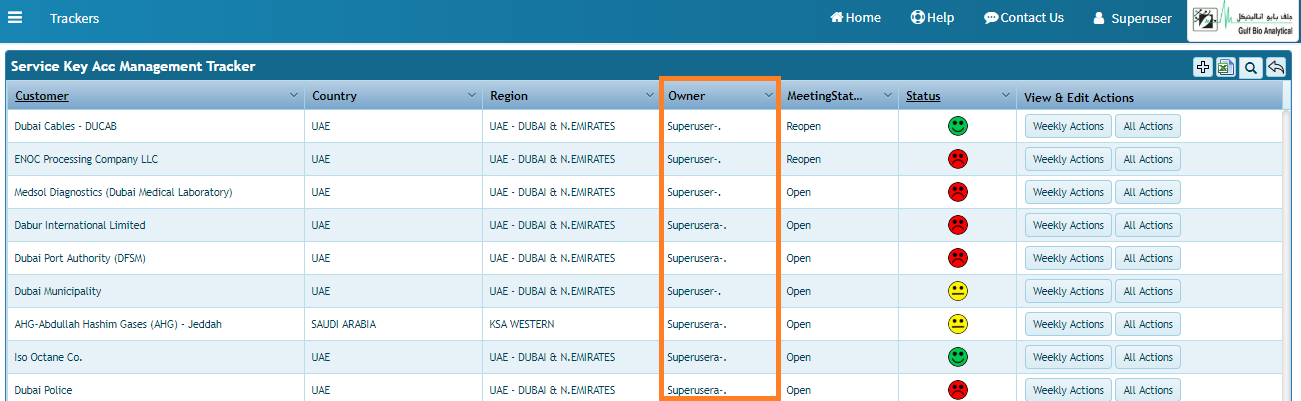The height and width of the screenshot is (401, 1301).
Task: Open All Actions for Dubai Municipality
Action: pos(1148,291)
